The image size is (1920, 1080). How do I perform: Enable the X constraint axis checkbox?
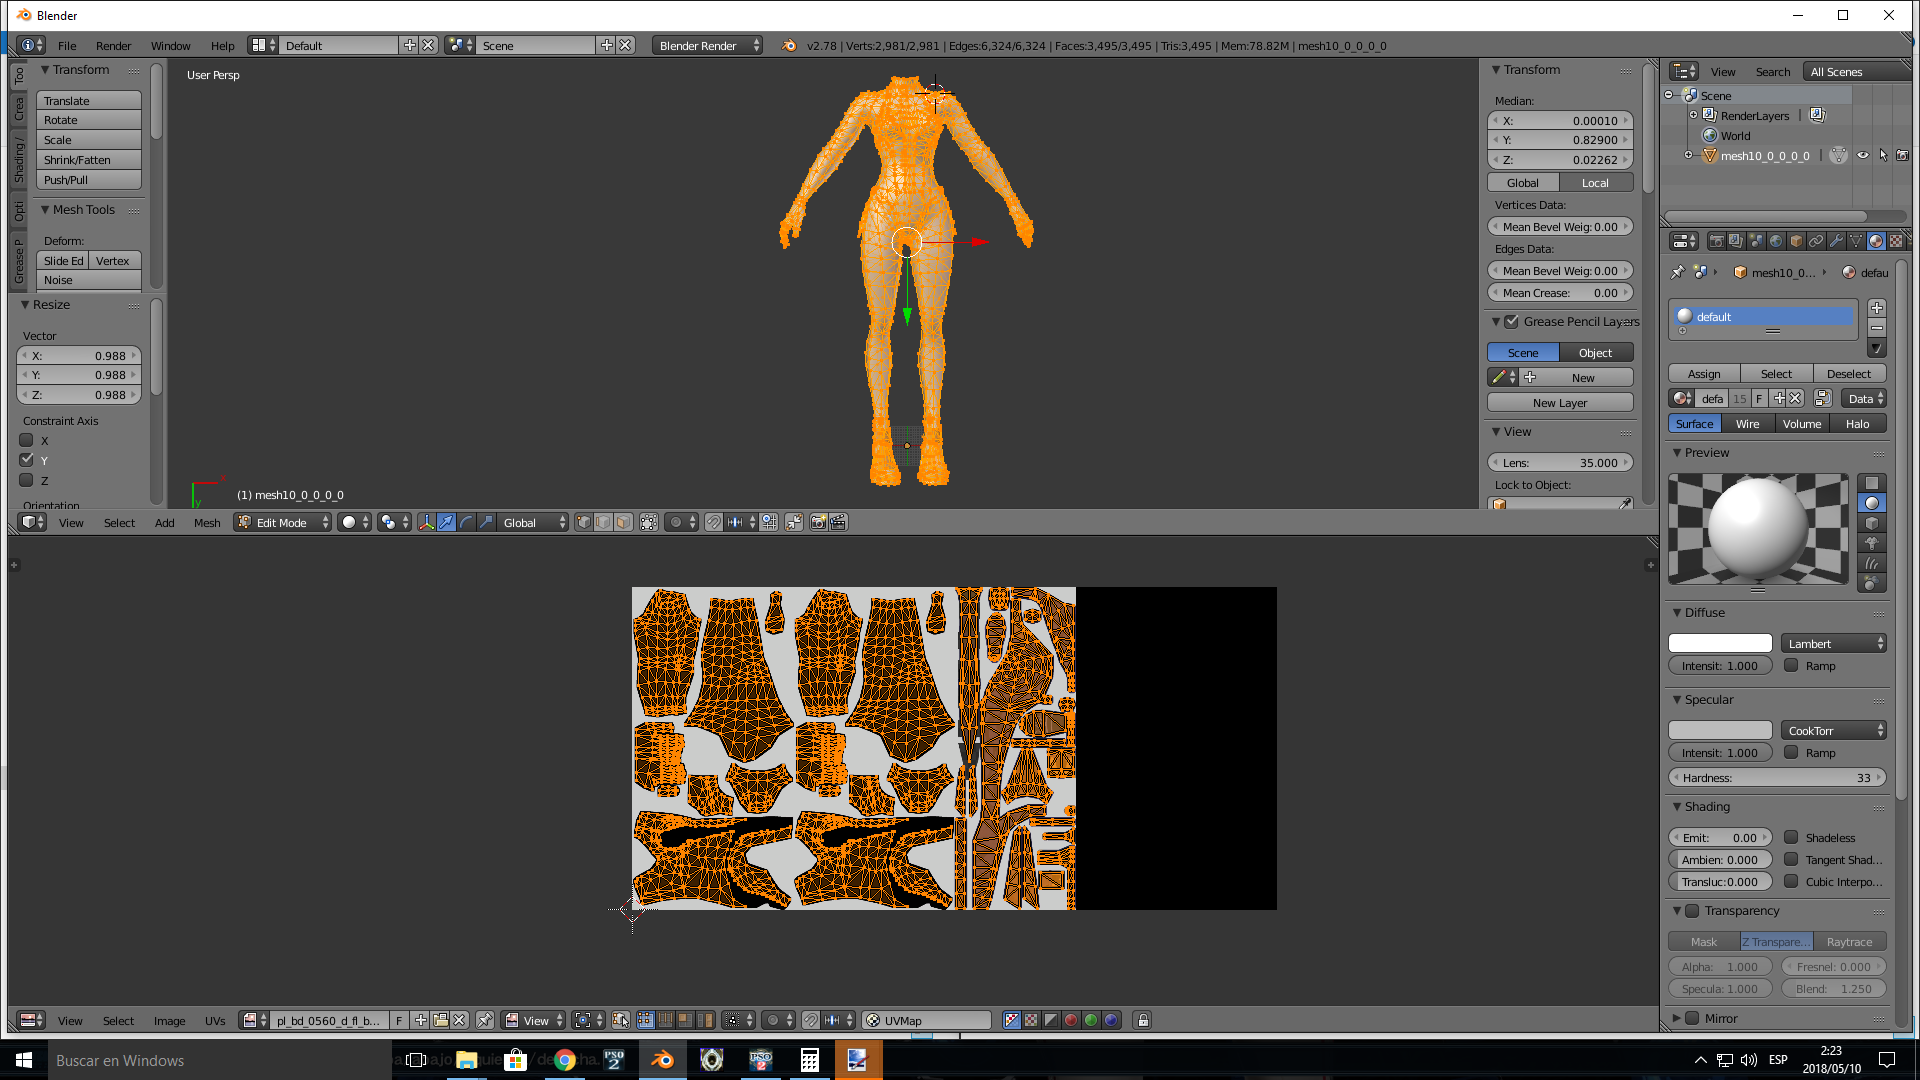[27, 440]
